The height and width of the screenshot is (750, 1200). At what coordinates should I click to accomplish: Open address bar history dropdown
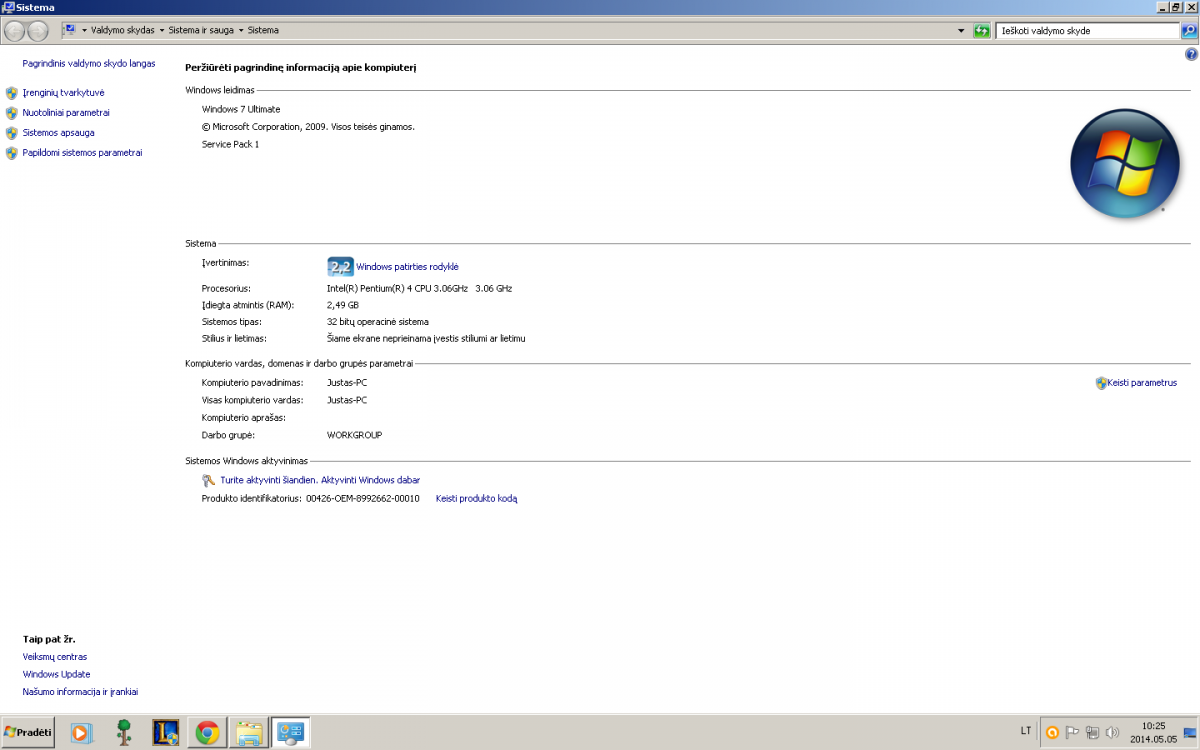click(961, 31)
